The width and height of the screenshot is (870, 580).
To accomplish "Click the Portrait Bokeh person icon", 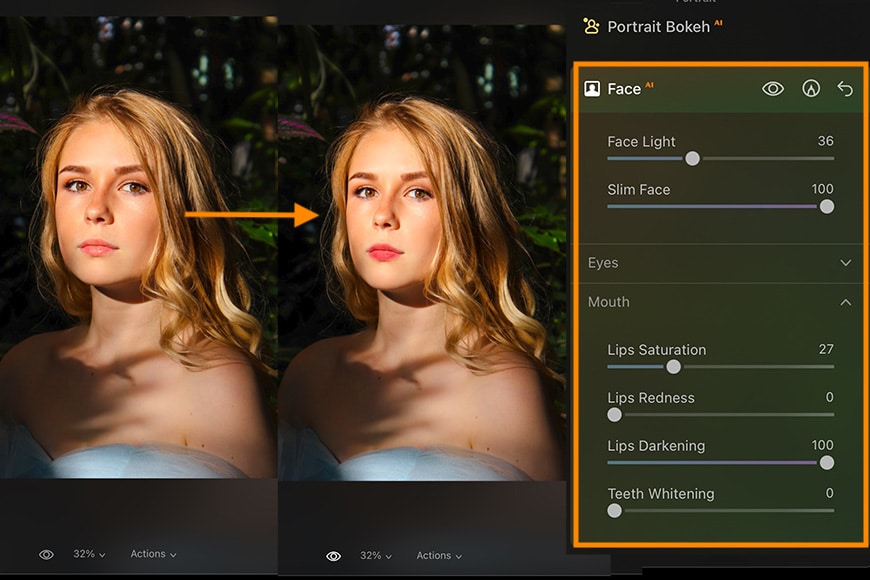I will pyautogui.click(x=591, y=26).
